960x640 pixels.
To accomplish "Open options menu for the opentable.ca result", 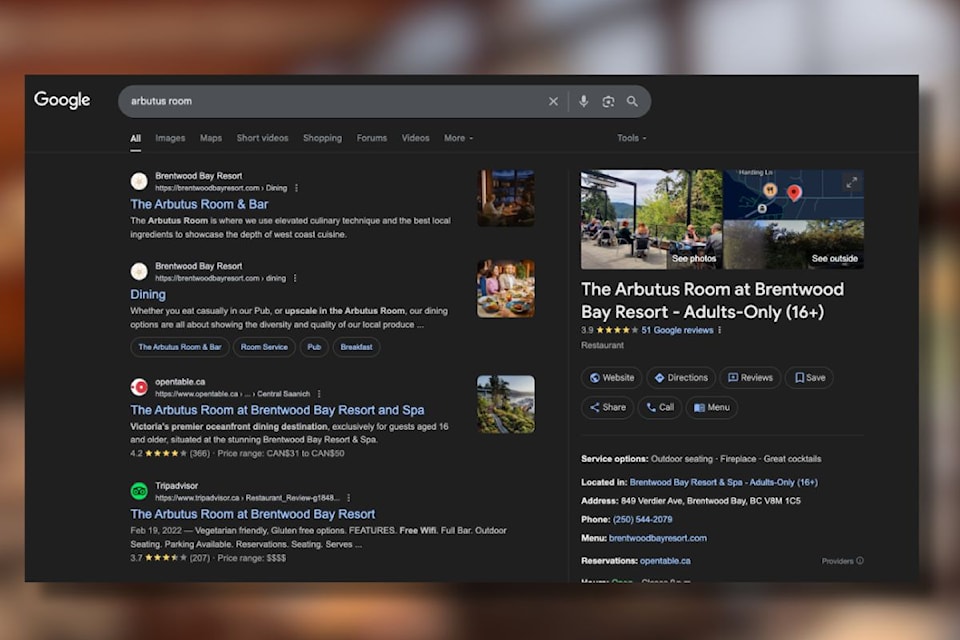I will pyautogui.click(x=319, y=394).
